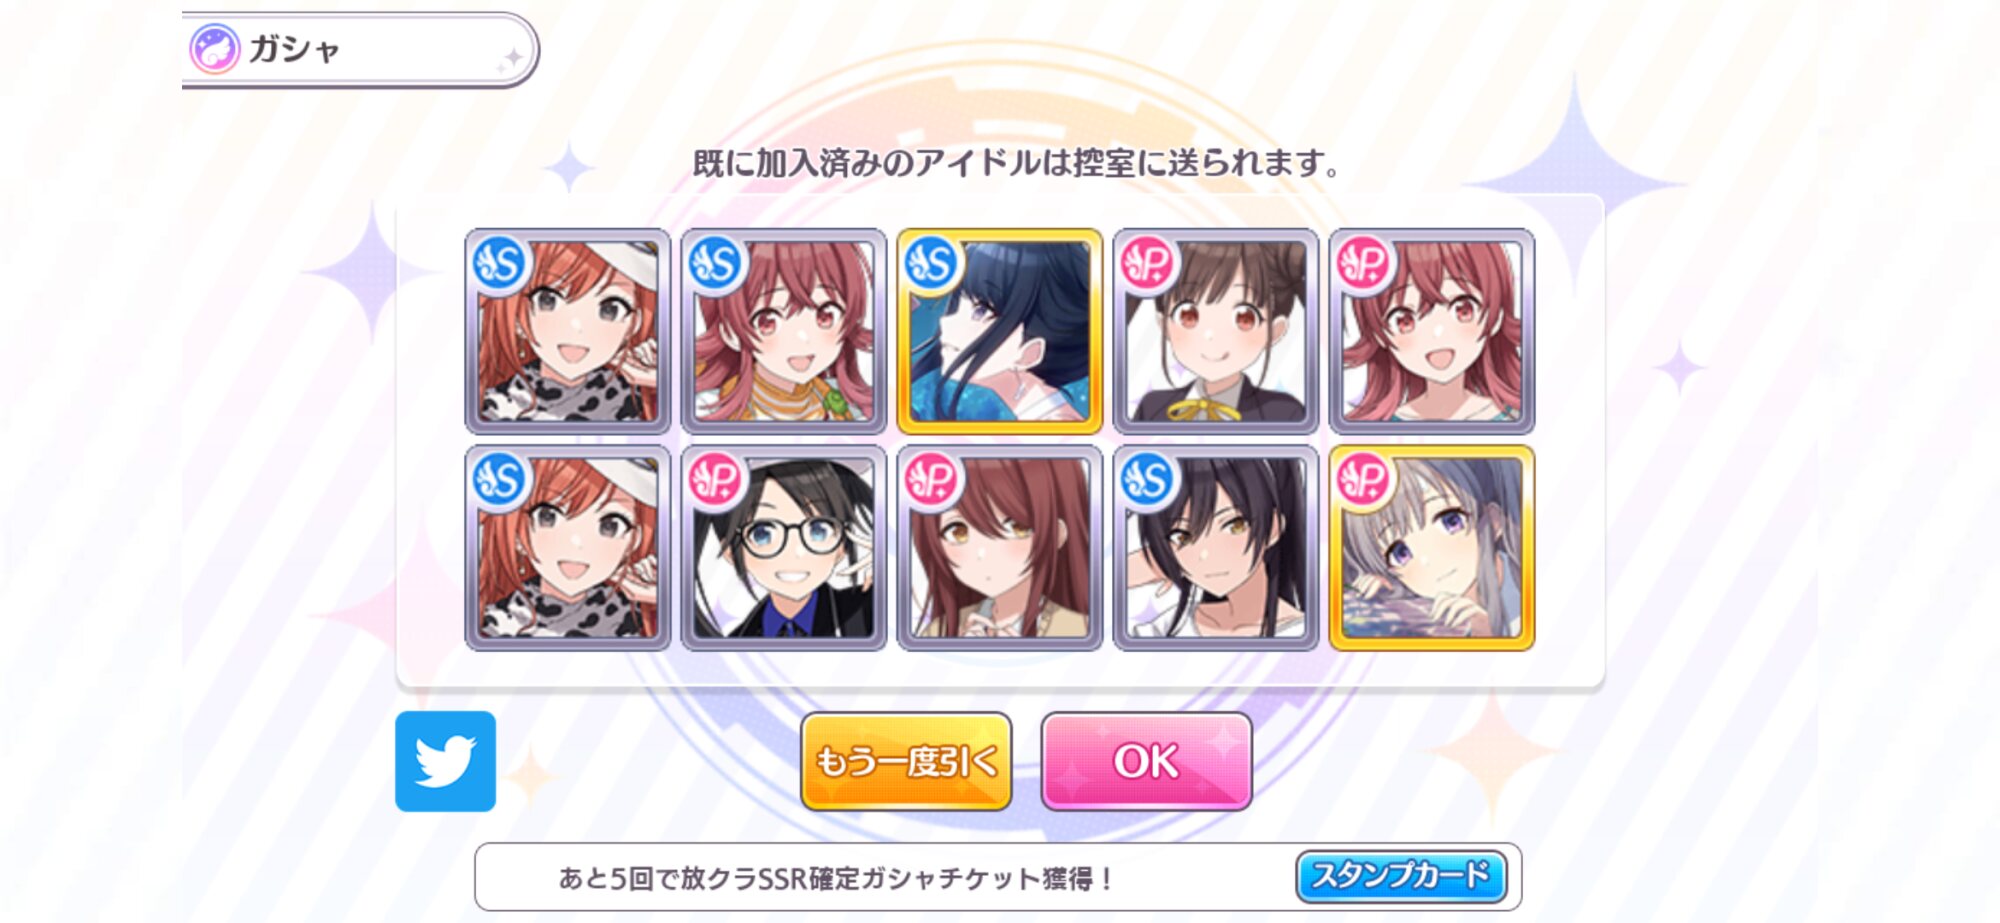
Task: Select the brown-haired bun idol card
Action: click(1216, 331)
